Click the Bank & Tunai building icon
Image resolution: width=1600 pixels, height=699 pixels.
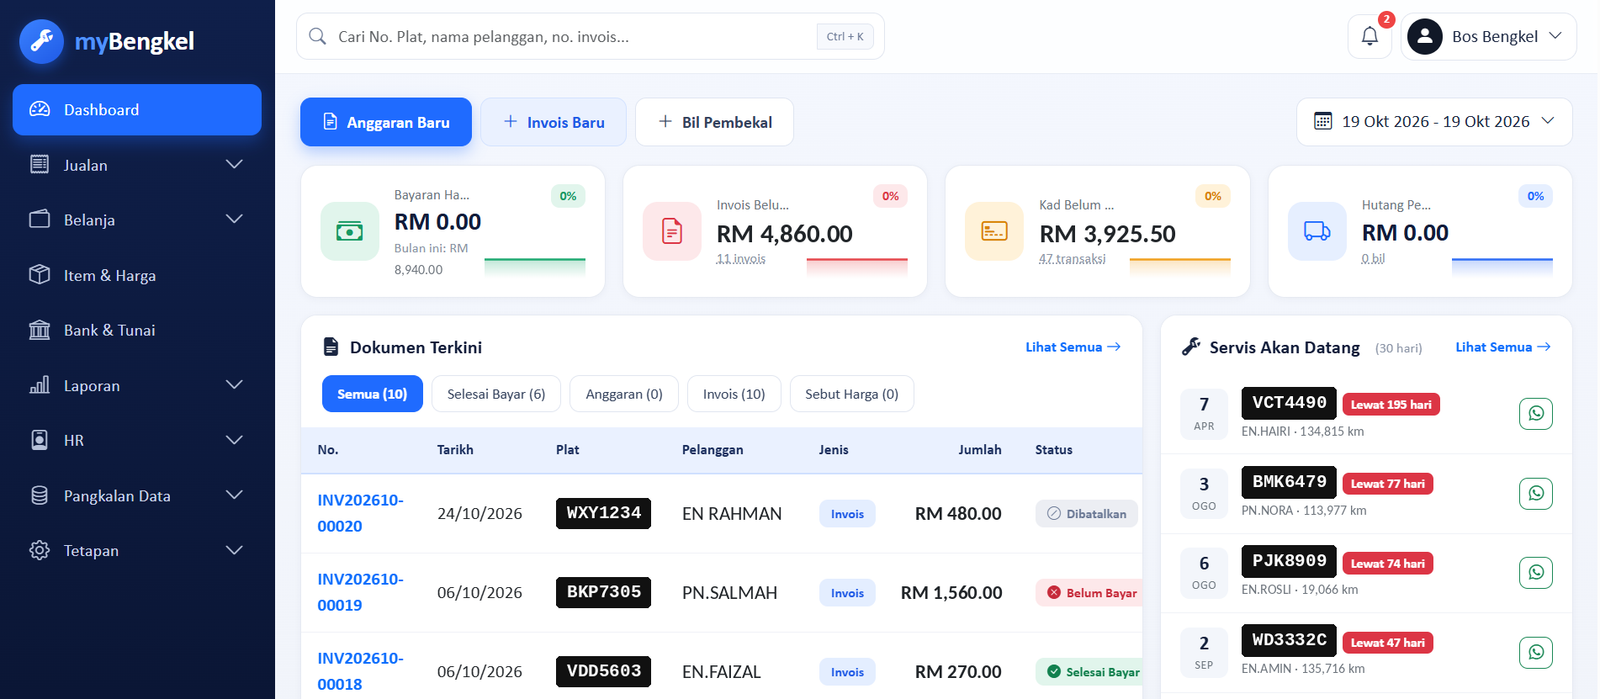click(x=40, y=330)
